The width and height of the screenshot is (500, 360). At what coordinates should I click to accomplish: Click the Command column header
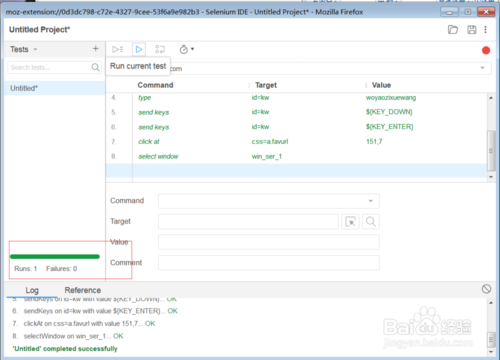click(155, 85)
